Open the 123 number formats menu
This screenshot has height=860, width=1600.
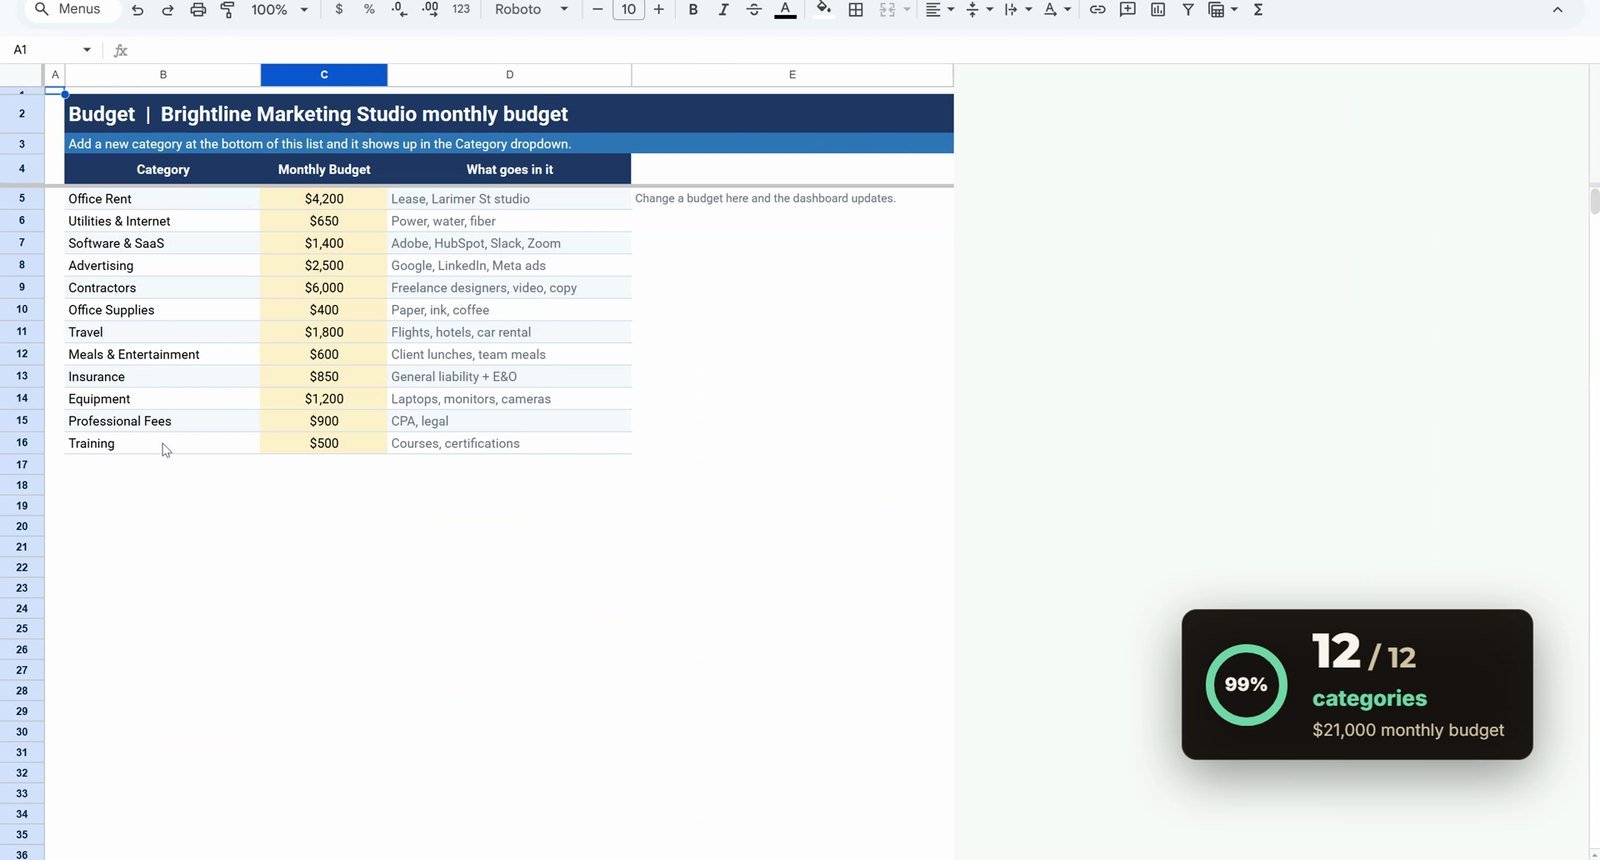click(461, 9)
